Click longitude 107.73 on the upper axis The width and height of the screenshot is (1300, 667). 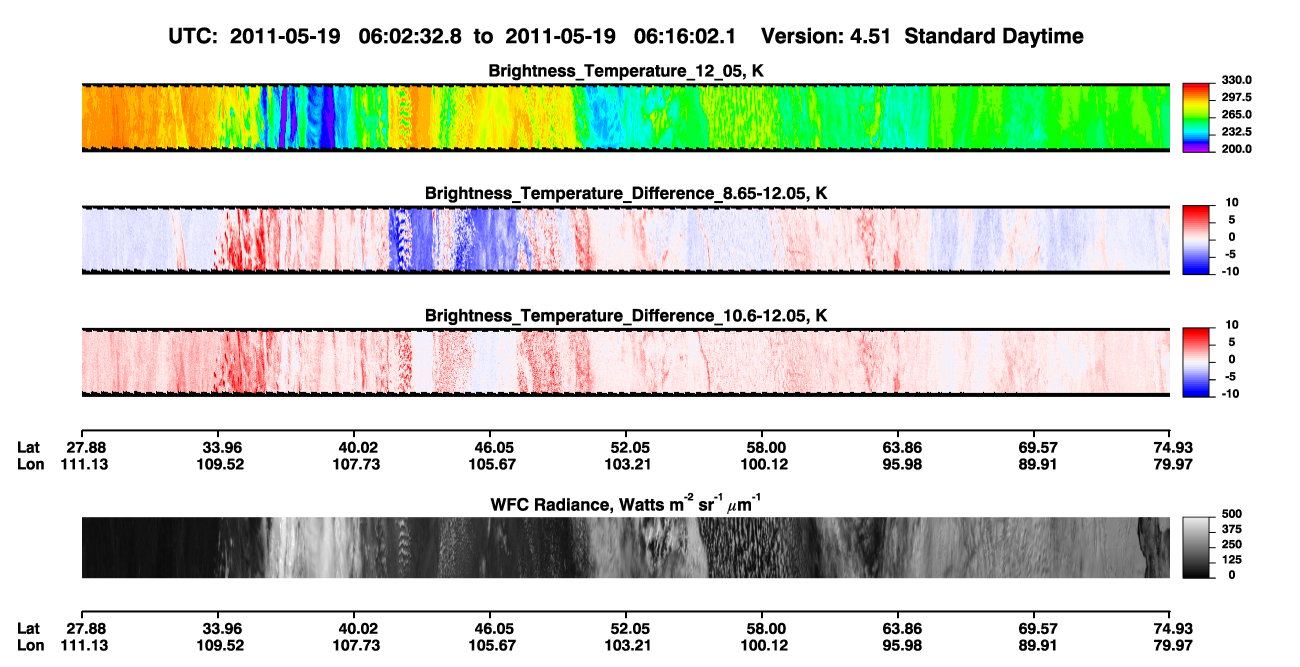(358, 464)
